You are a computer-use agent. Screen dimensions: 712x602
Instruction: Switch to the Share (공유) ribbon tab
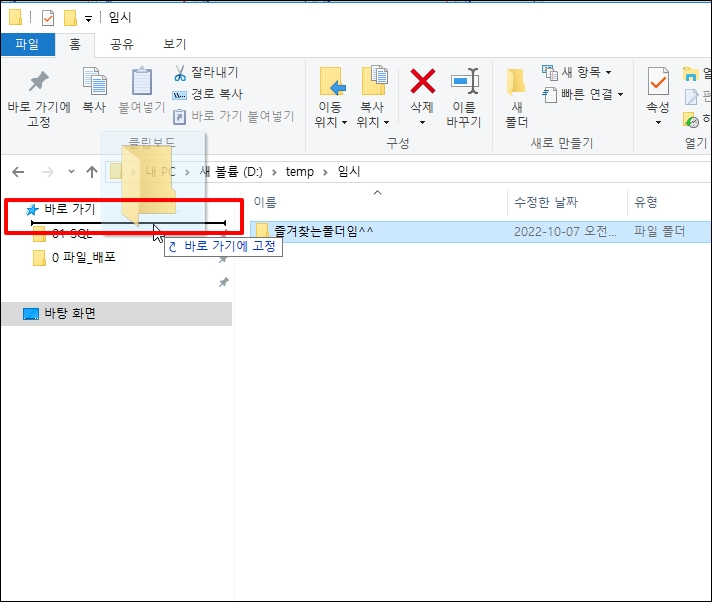pos(122,44)
